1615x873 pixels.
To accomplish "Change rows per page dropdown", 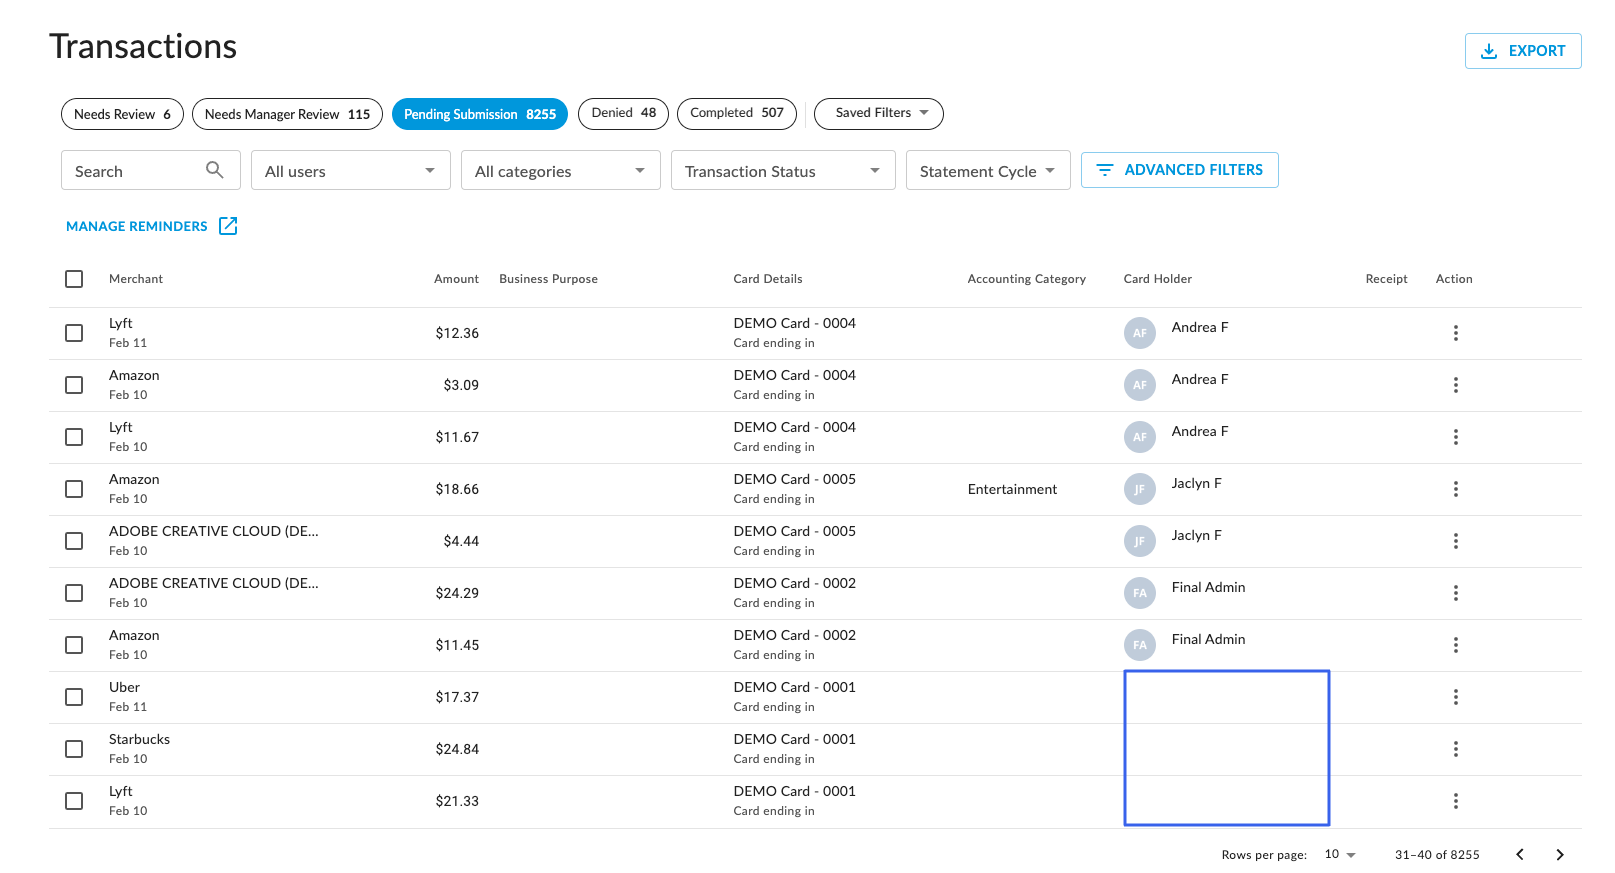I will pyautogui.click(x=1340, y=854).
